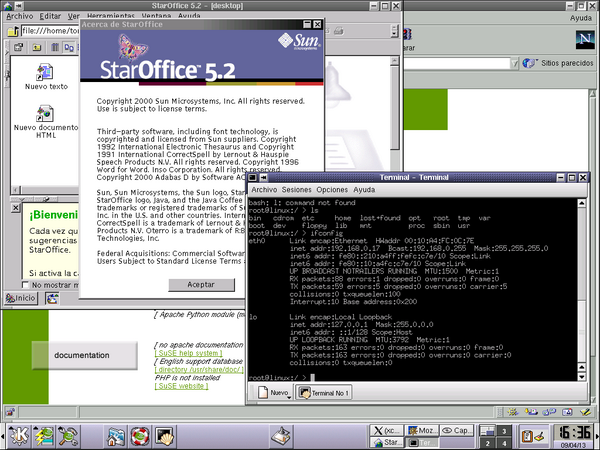600x450 pixels.
Task: Open the SuSE lightning menu in panel
Action: tap(43, 435)
